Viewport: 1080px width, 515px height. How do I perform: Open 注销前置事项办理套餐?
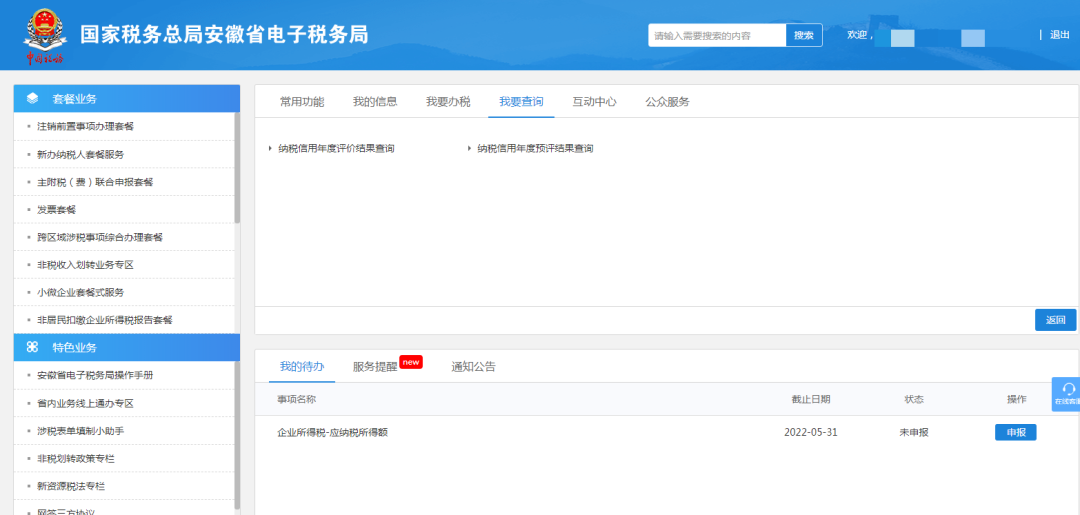click(x=85, y=127)
